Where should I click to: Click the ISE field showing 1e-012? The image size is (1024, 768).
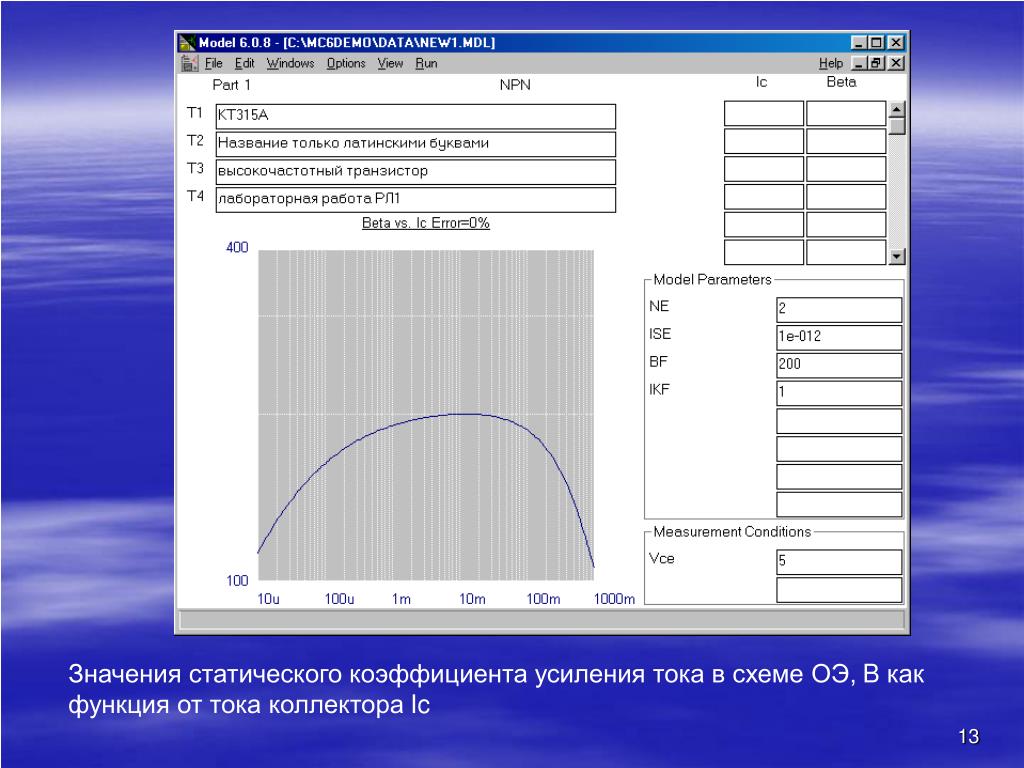coord(839,338)
